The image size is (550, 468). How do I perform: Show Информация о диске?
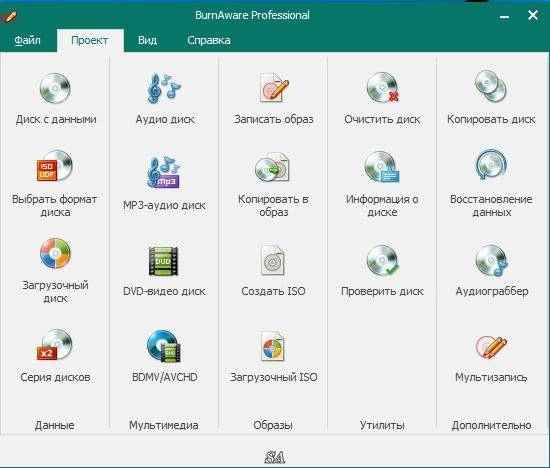tap(382, 184)
